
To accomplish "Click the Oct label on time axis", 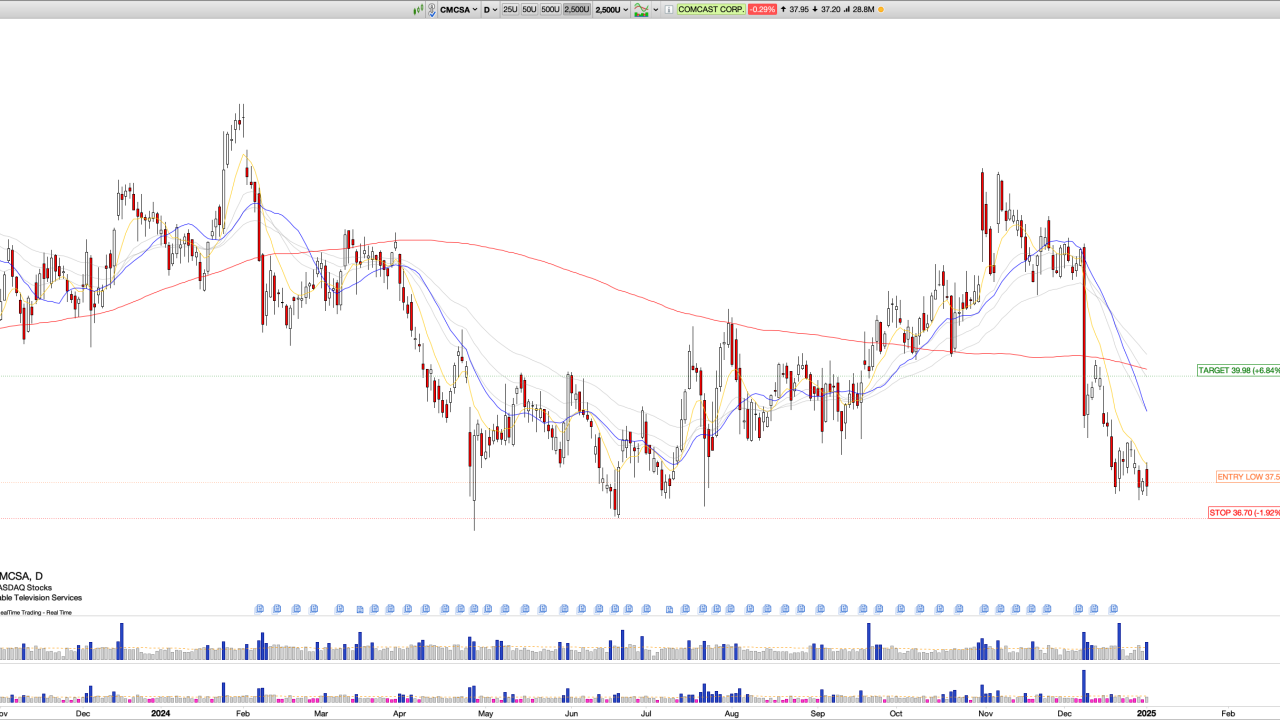I will pos(896,714).
